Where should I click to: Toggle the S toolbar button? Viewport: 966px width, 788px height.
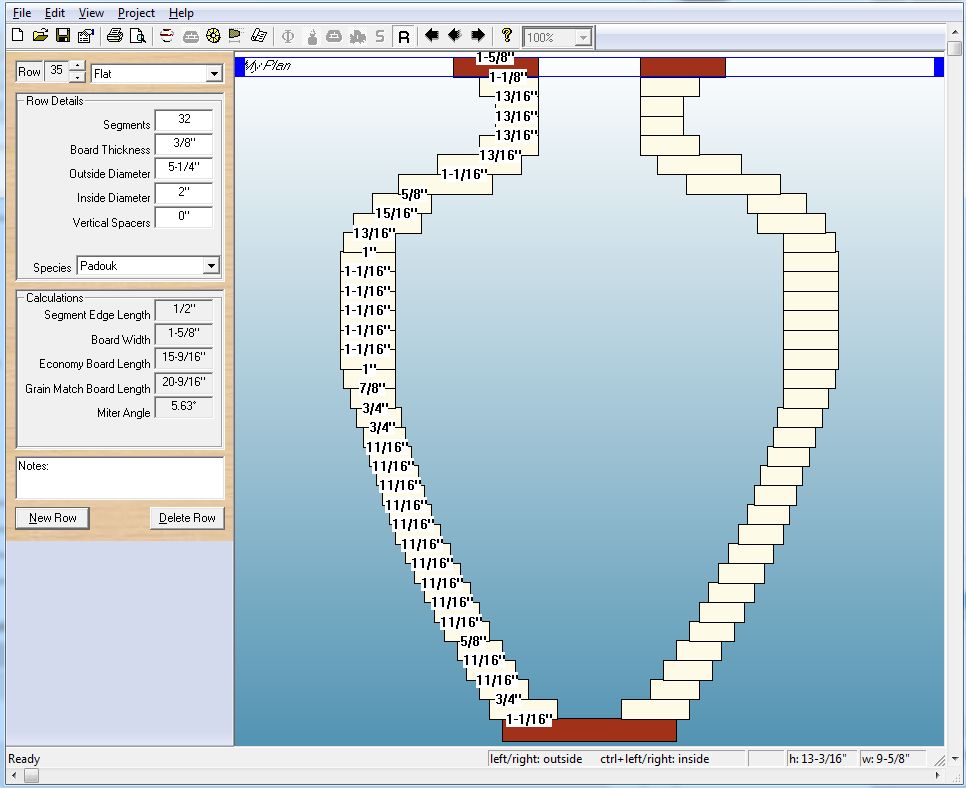[x=380, y=36]
